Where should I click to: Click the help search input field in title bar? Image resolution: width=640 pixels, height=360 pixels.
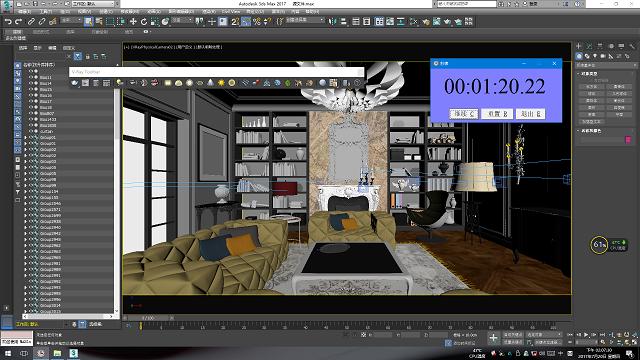click(467, 4)
